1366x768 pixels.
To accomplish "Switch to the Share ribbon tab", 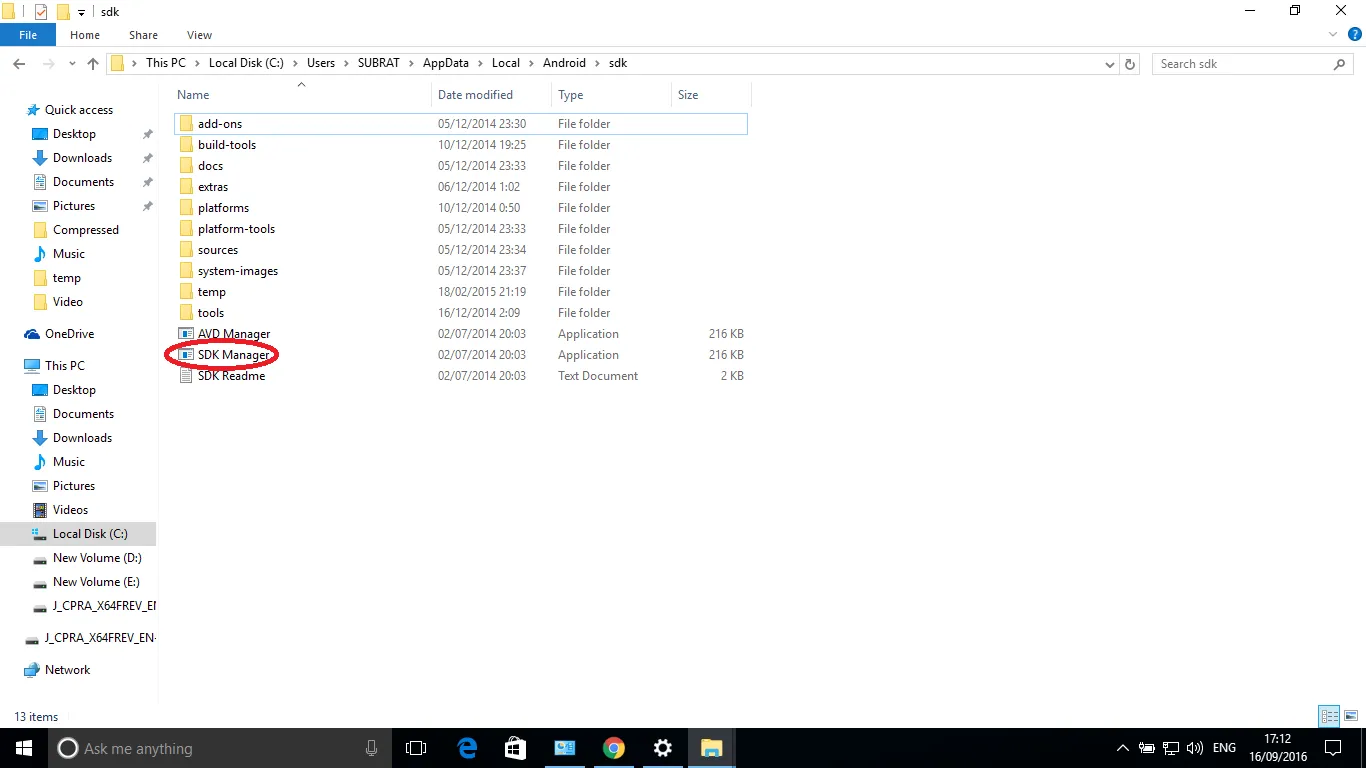I will pyautogui.click(x=143, y=35).
